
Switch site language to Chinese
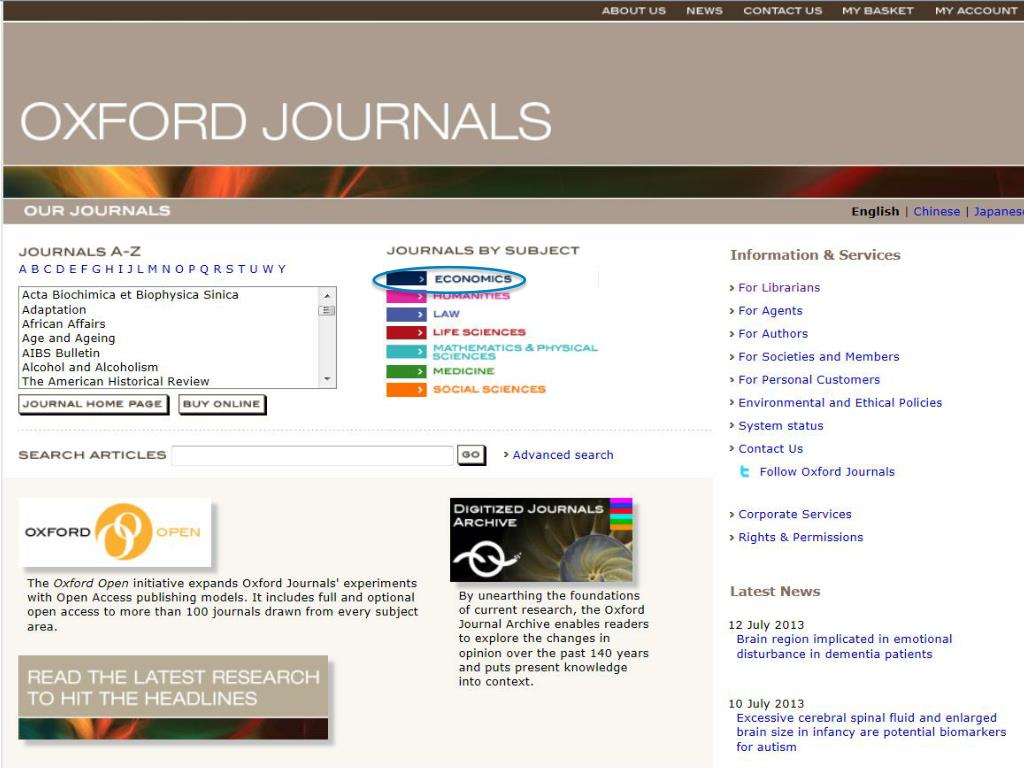[936, 212]
